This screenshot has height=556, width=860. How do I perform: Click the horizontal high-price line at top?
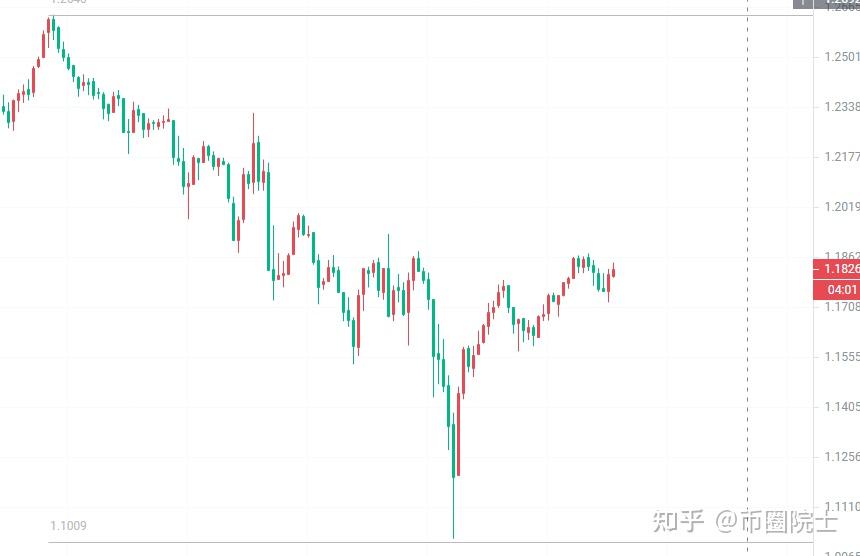(x=400, y=15)
